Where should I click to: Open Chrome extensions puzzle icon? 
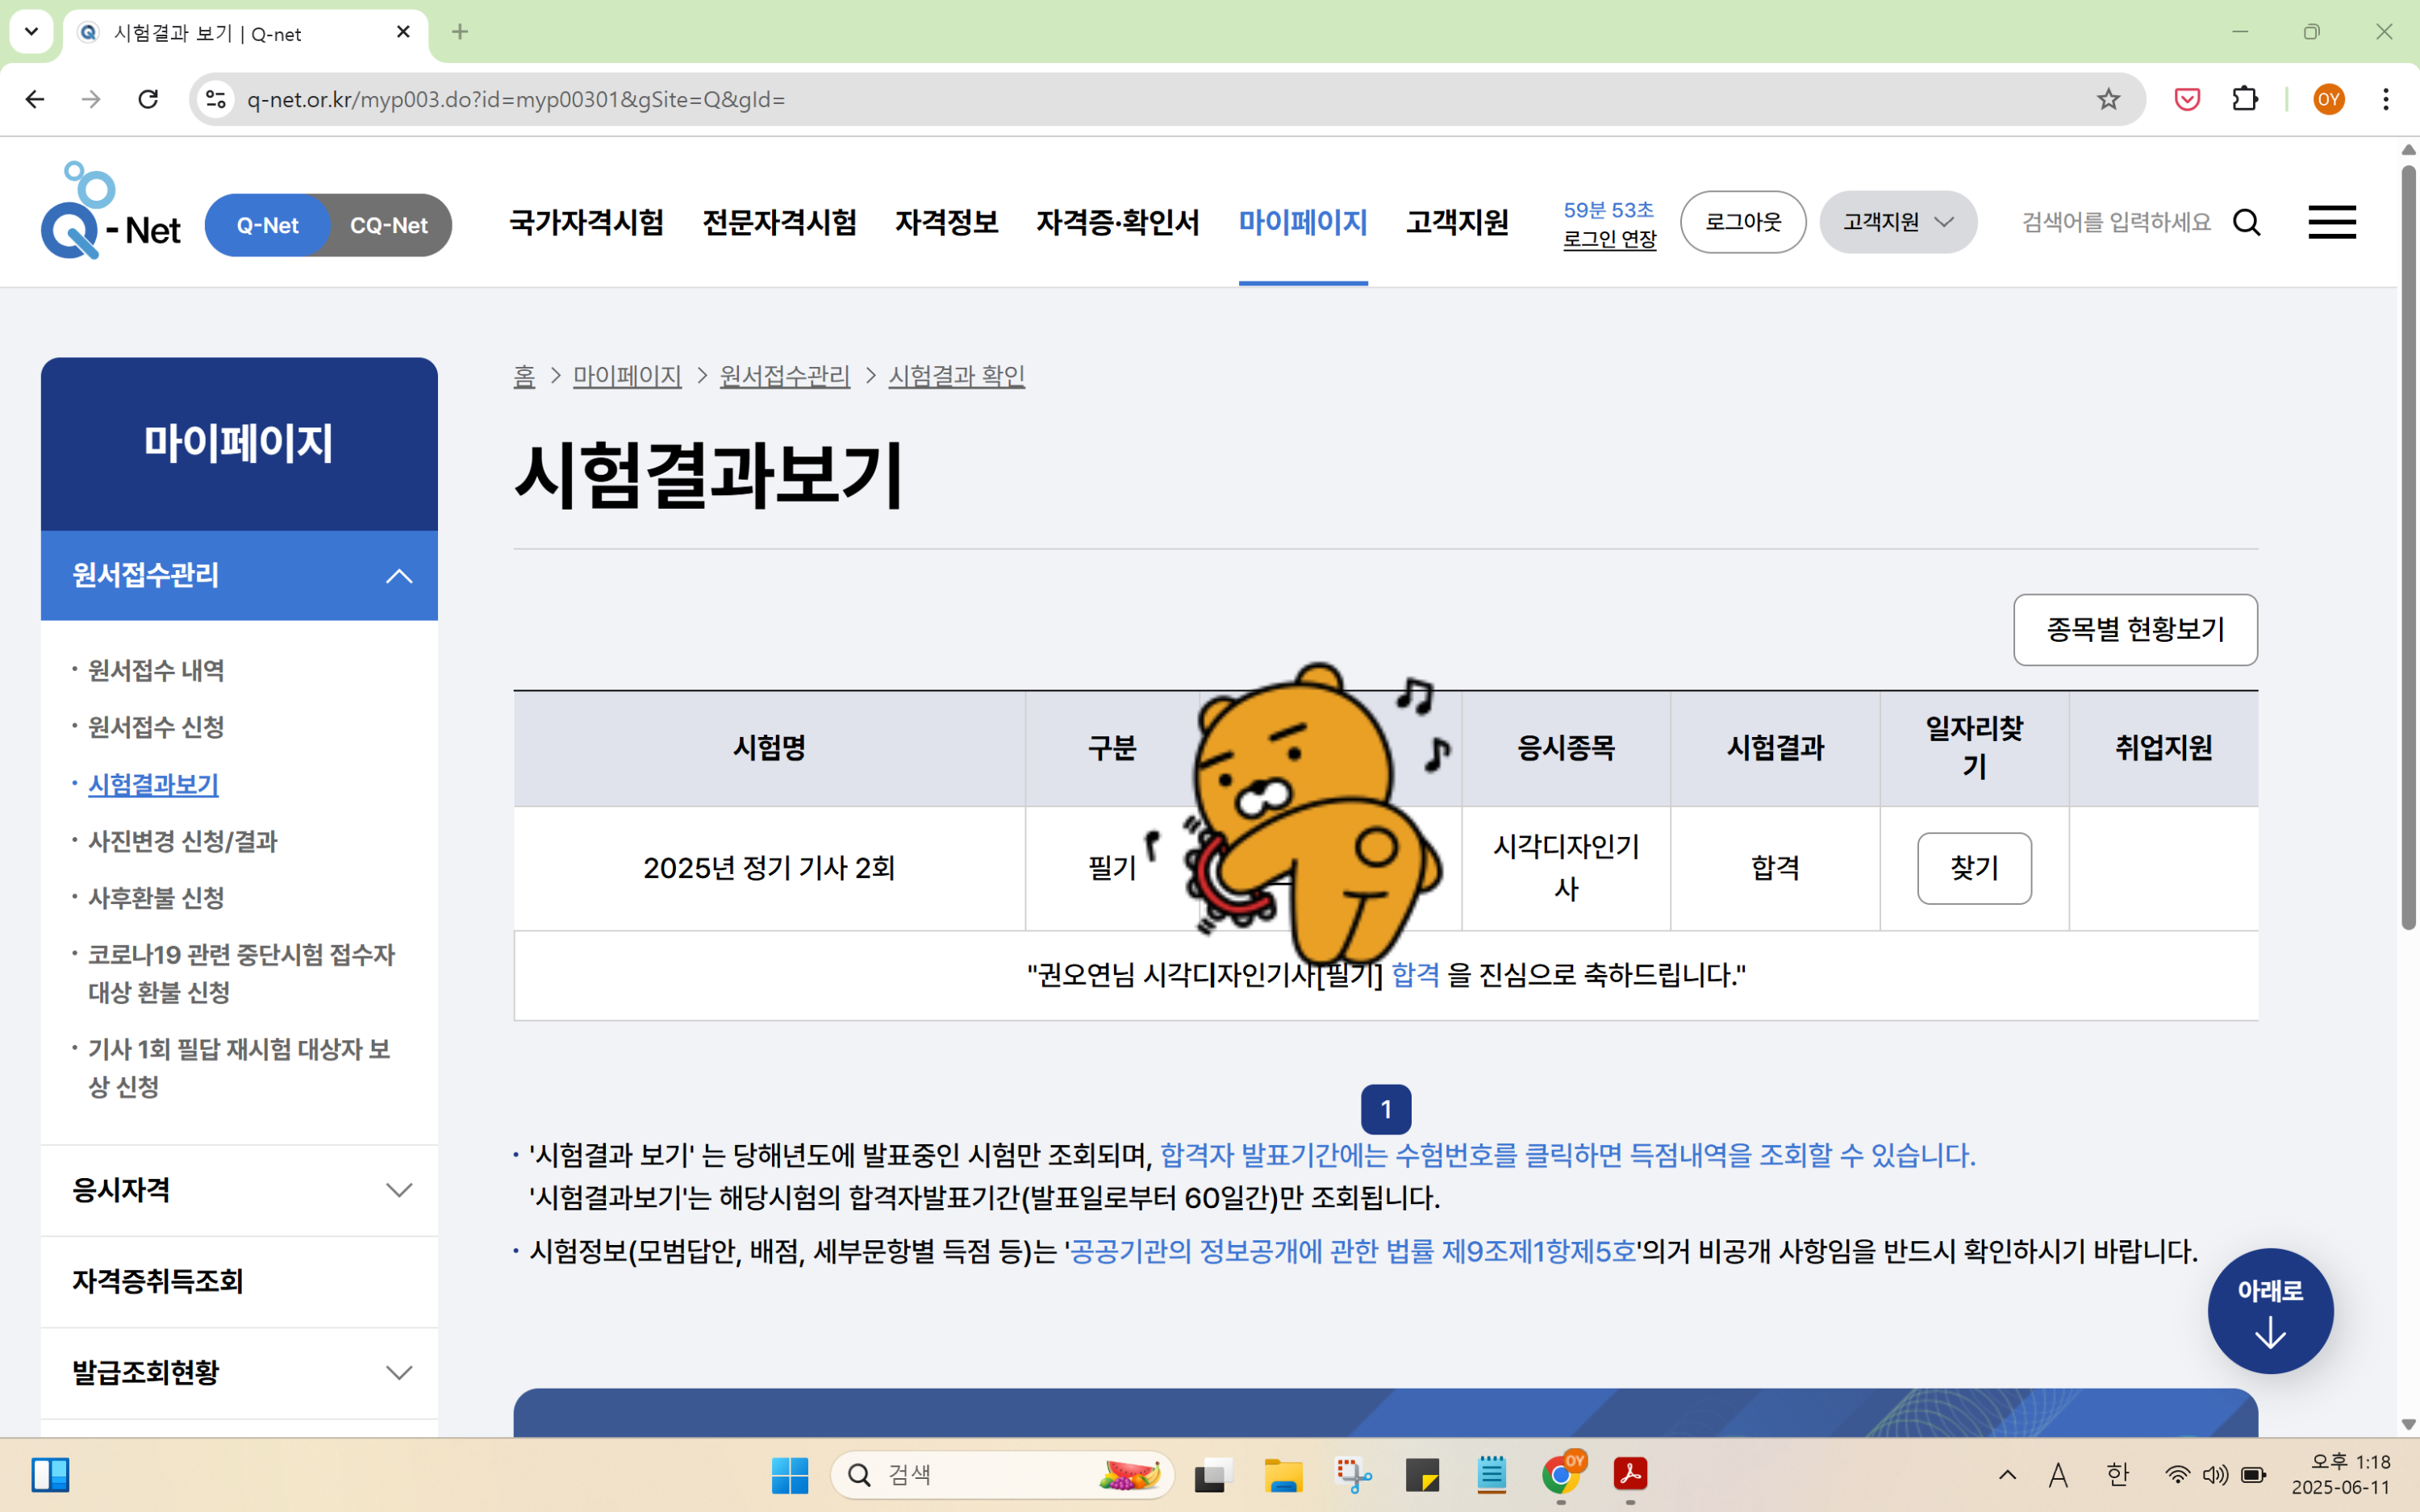pos(2245,99)
